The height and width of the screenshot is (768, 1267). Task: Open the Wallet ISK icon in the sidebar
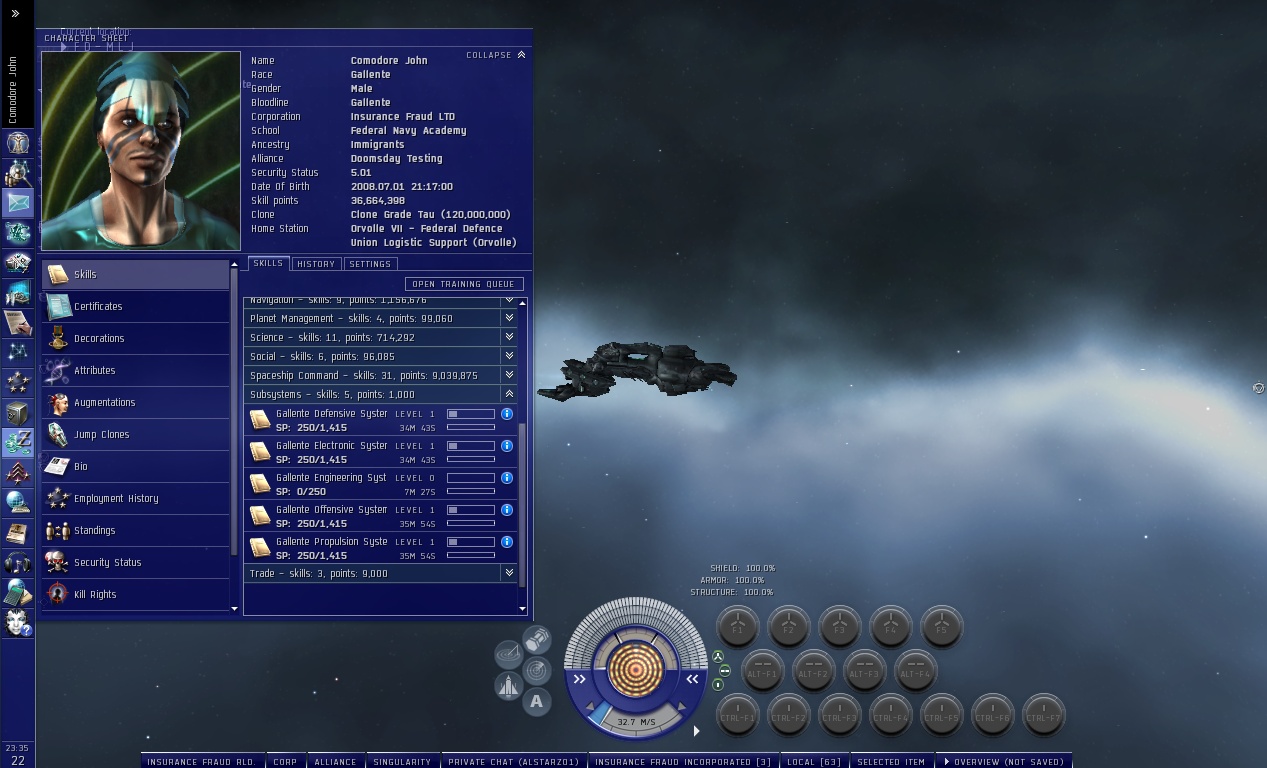click(x=17, y=442)
